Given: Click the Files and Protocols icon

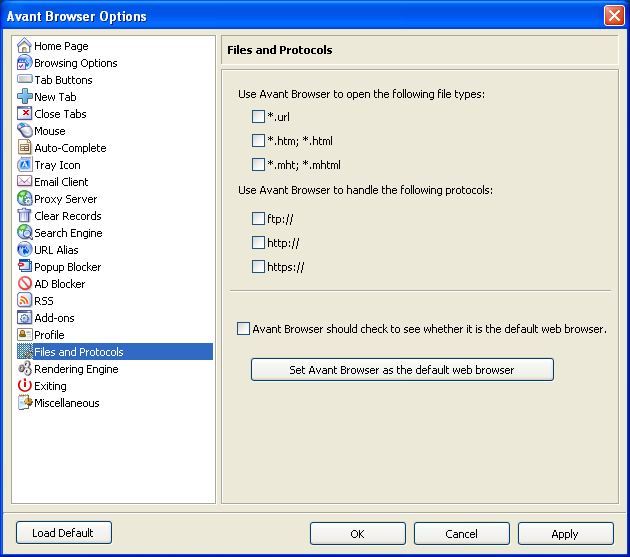Looking at the screenshot, I should coord(24,352).
